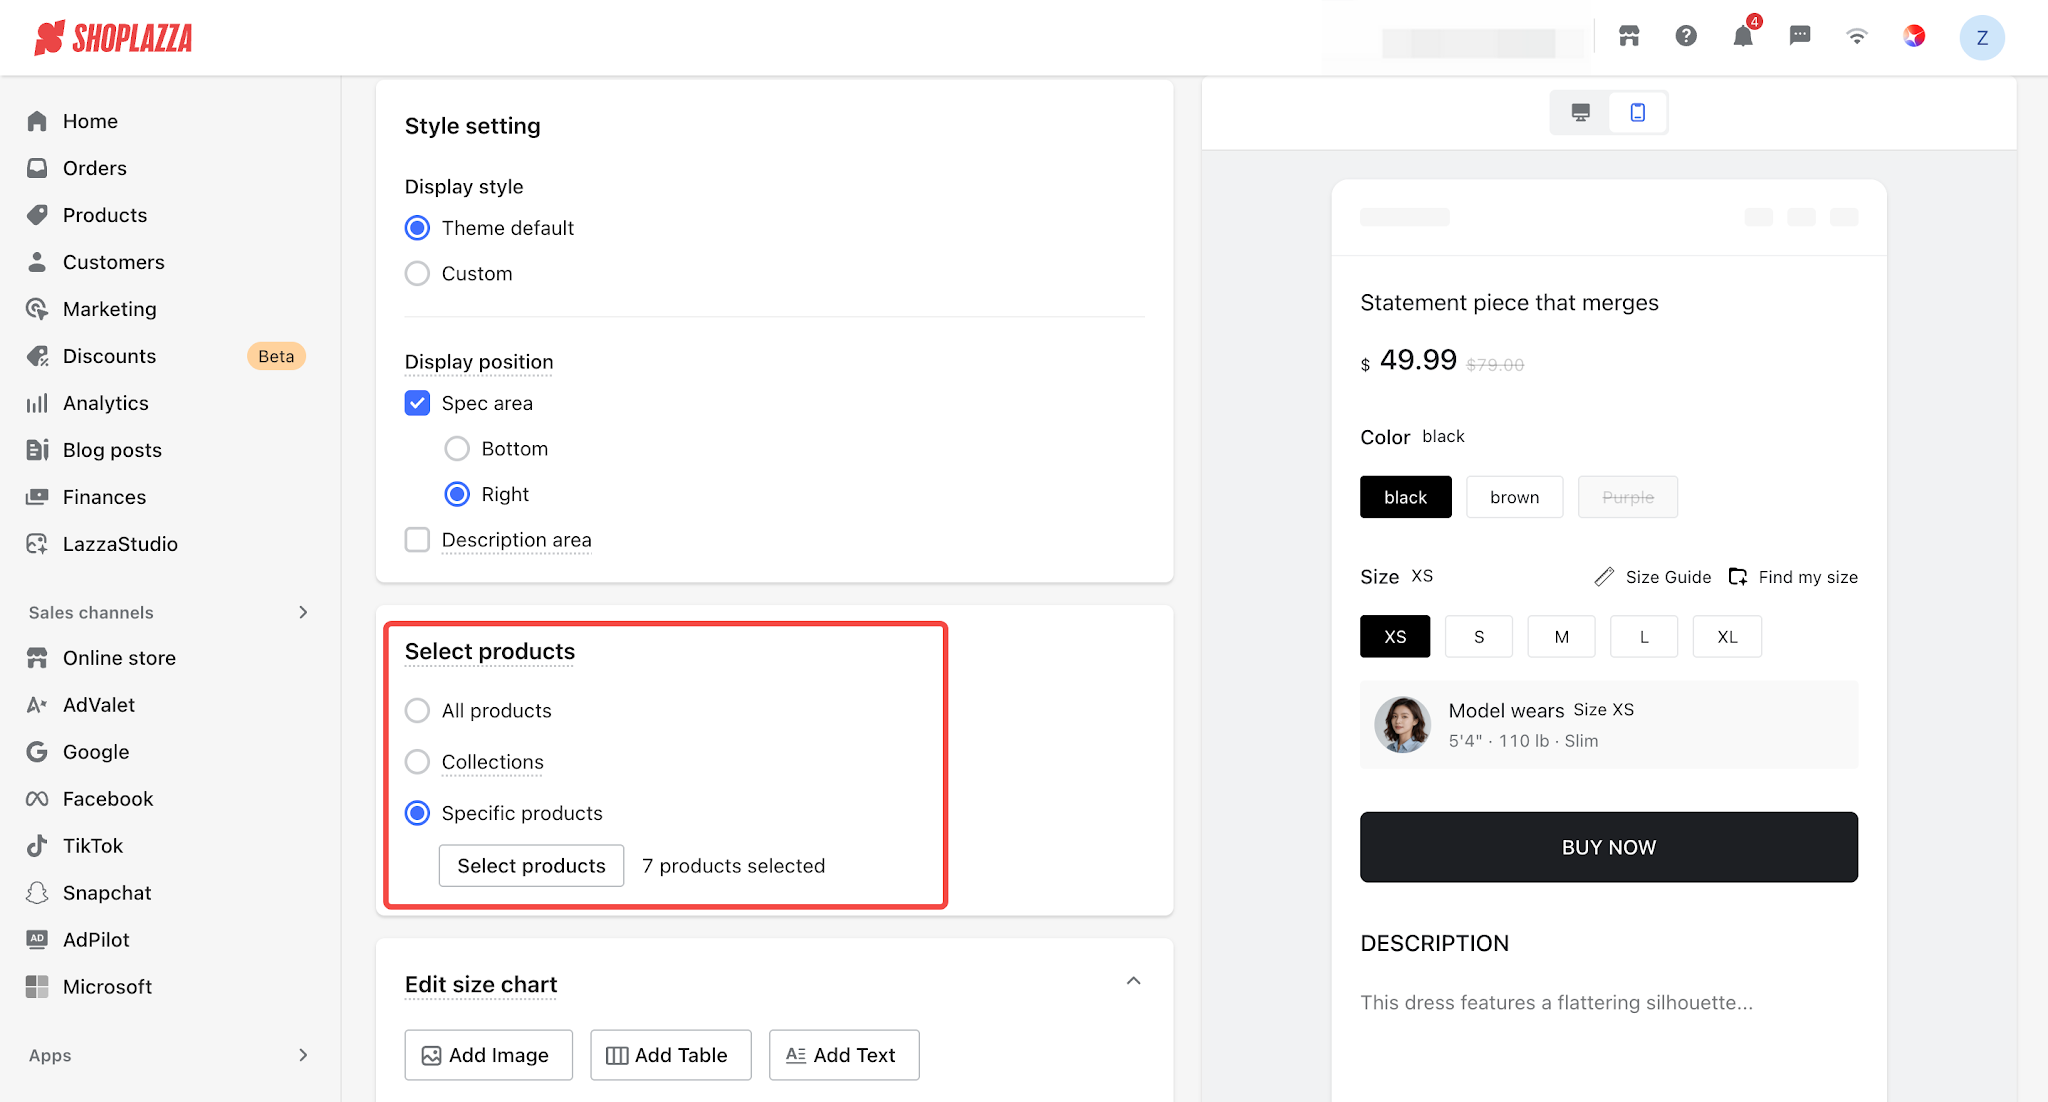2048x1102 pixels.
Task: Open Online store sales channel
Action: tap(119, 658)
